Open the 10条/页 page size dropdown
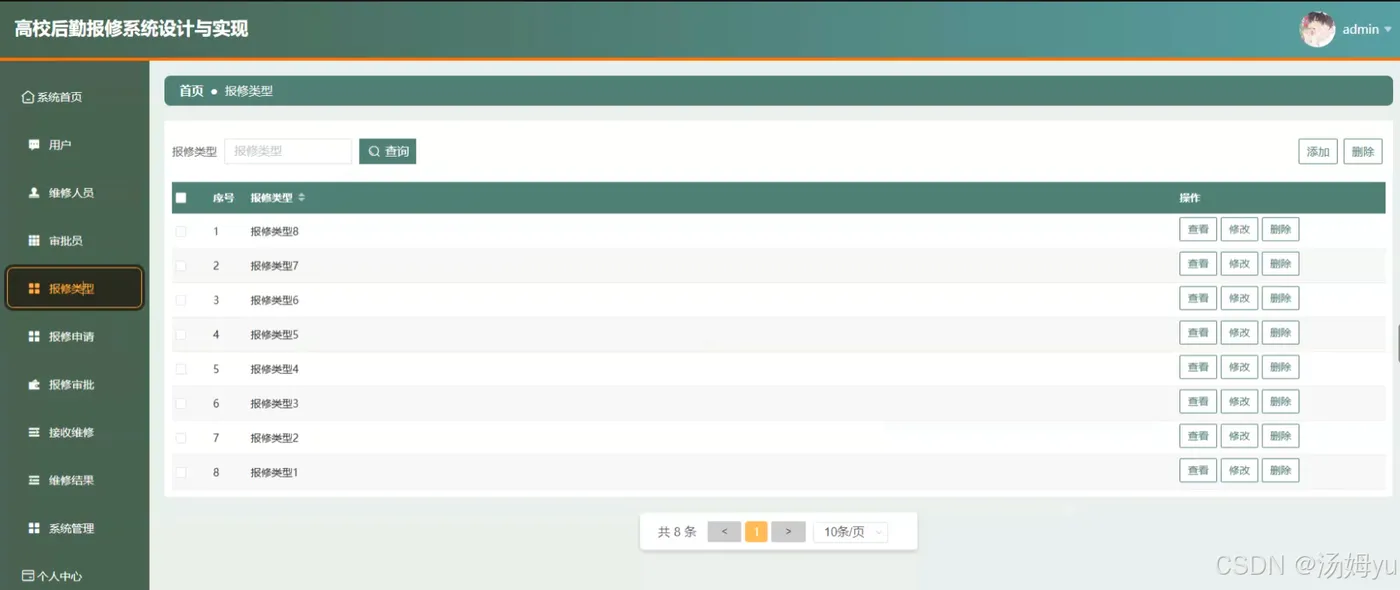This screenshot has width=1400, height=590. [x=850, y=532]
